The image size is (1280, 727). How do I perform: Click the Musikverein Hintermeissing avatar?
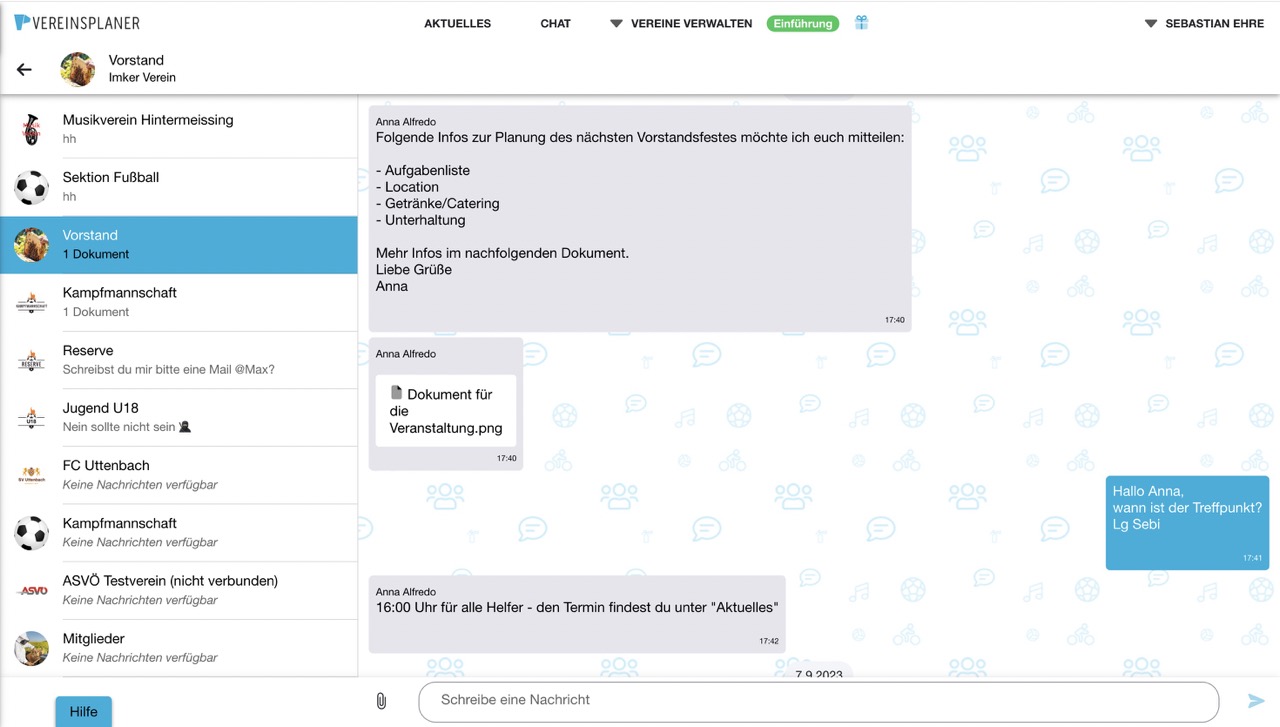(31, 129)
